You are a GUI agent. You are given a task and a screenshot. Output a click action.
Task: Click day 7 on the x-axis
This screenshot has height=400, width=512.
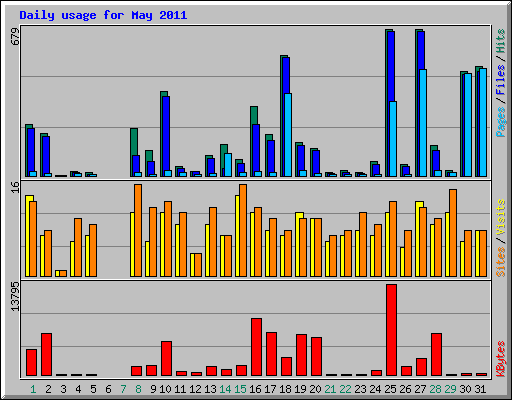click(123, 389)
